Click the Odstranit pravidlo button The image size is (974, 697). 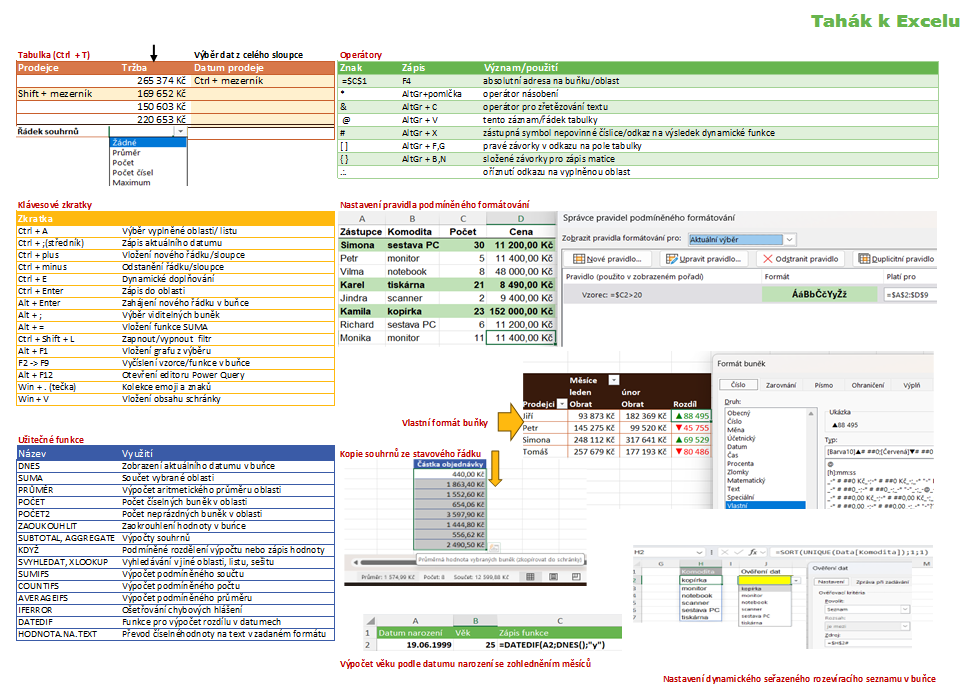coord(800,258)
